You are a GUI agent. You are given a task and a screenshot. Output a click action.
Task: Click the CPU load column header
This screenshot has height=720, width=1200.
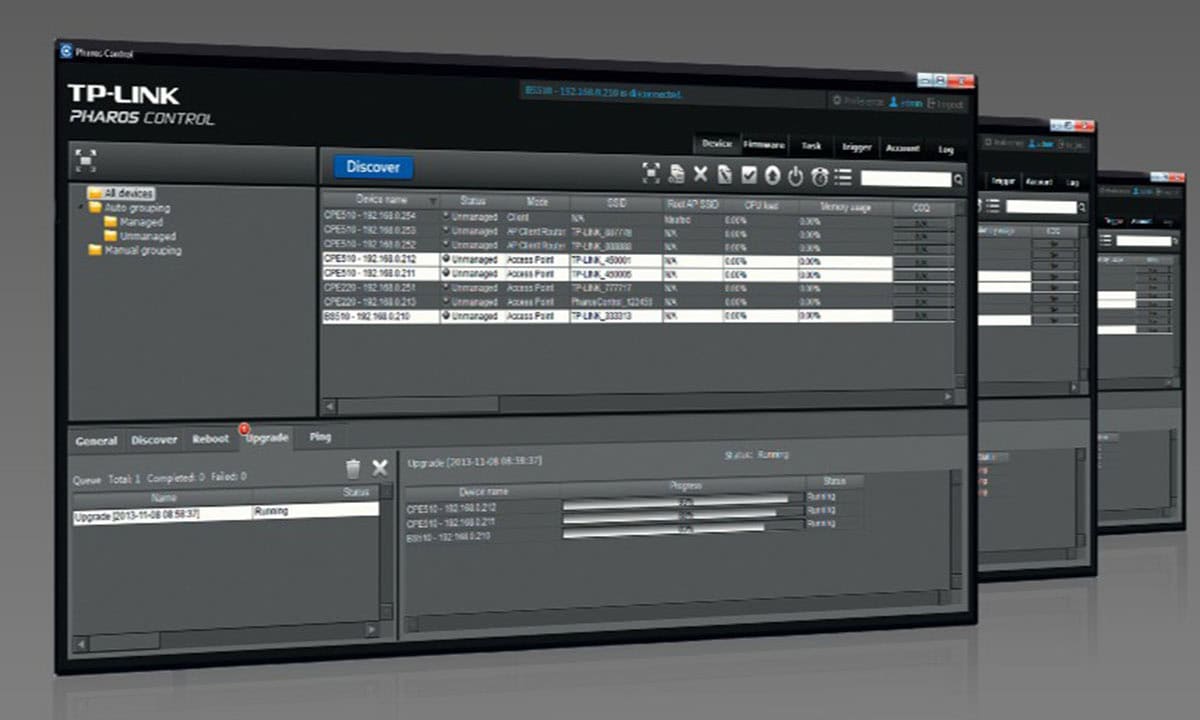[x=760, y=205]
